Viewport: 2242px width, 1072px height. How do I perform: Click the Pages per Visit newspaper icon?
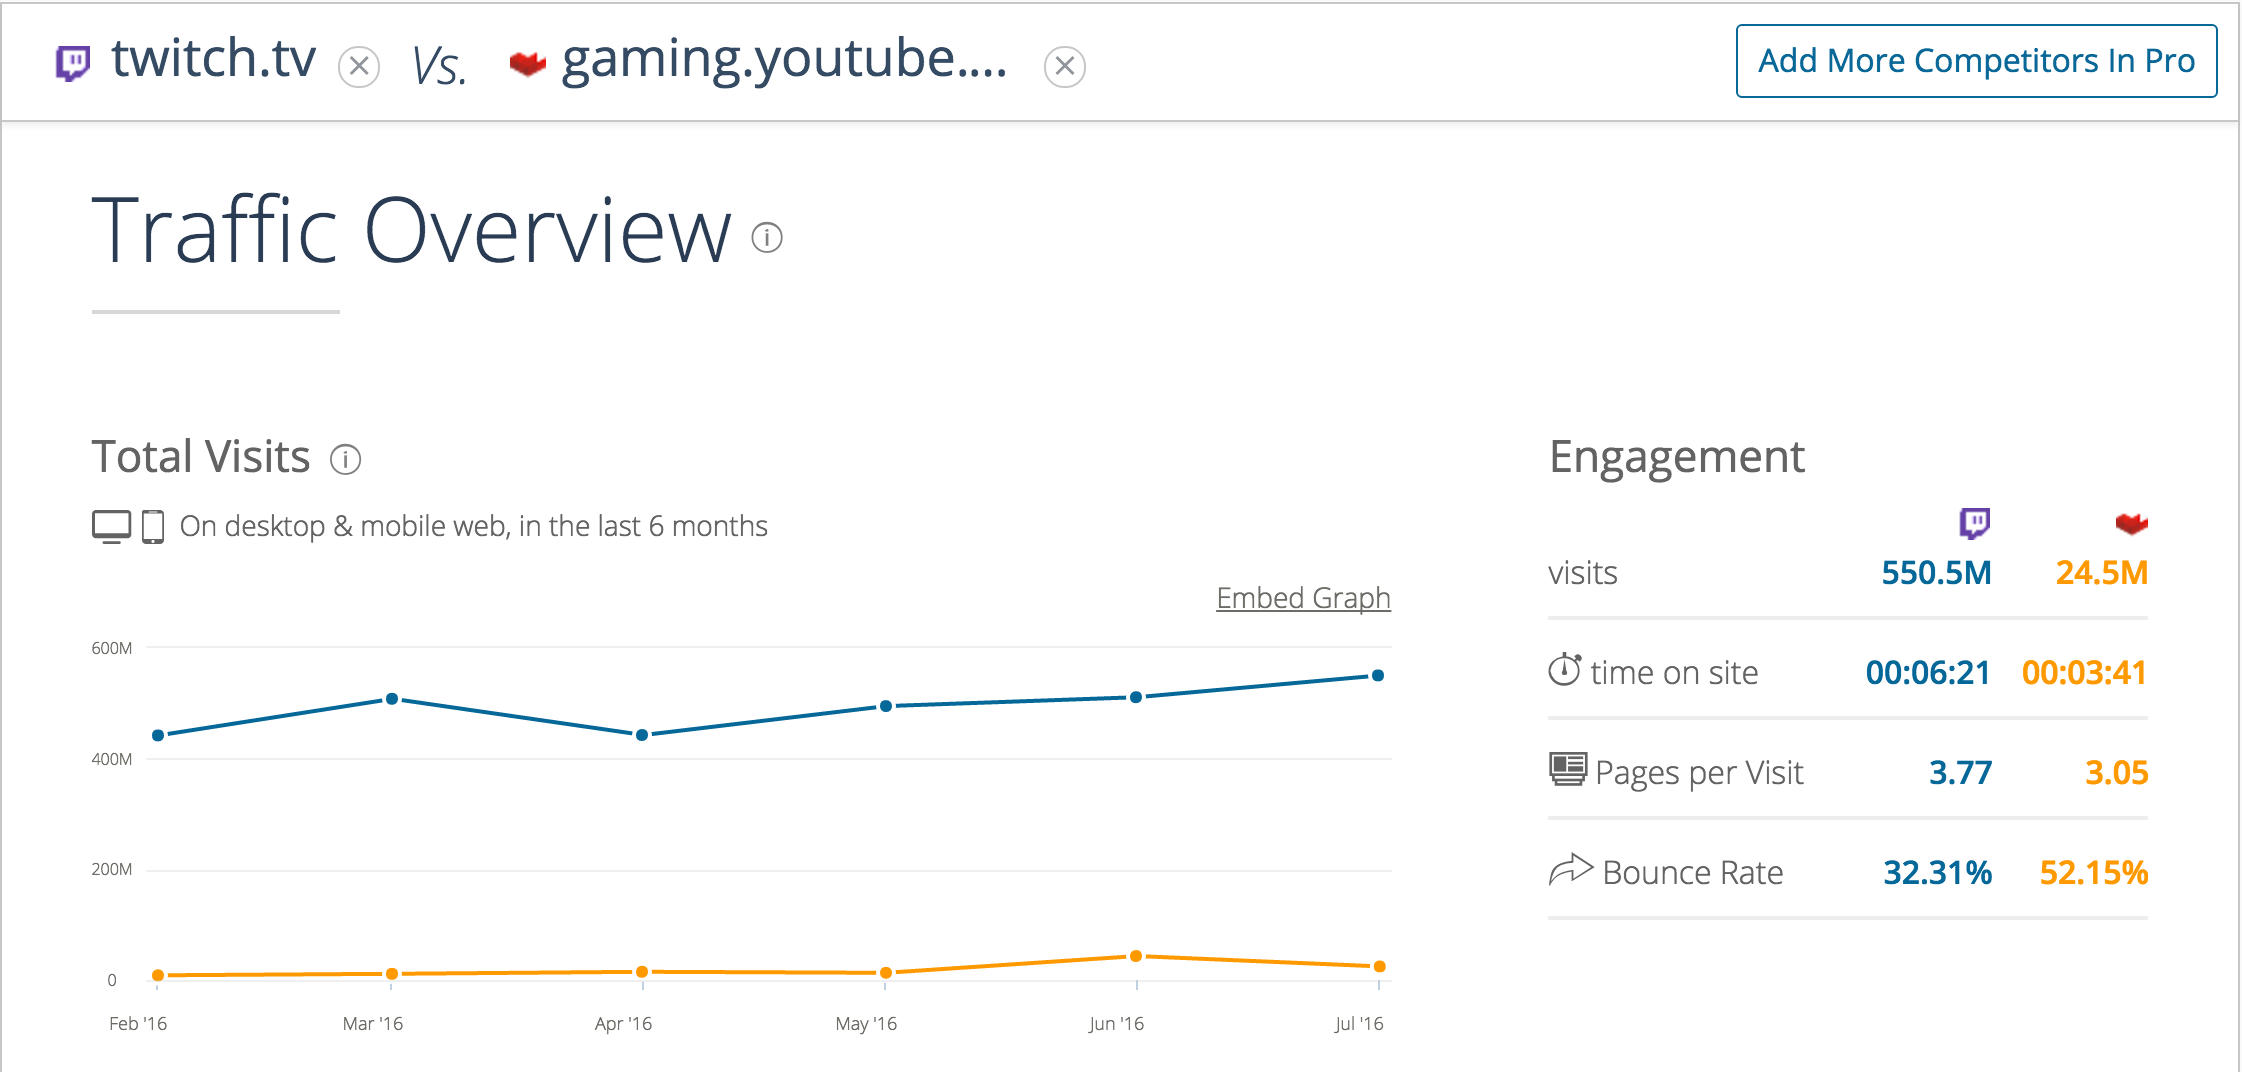click(1567, 770)
